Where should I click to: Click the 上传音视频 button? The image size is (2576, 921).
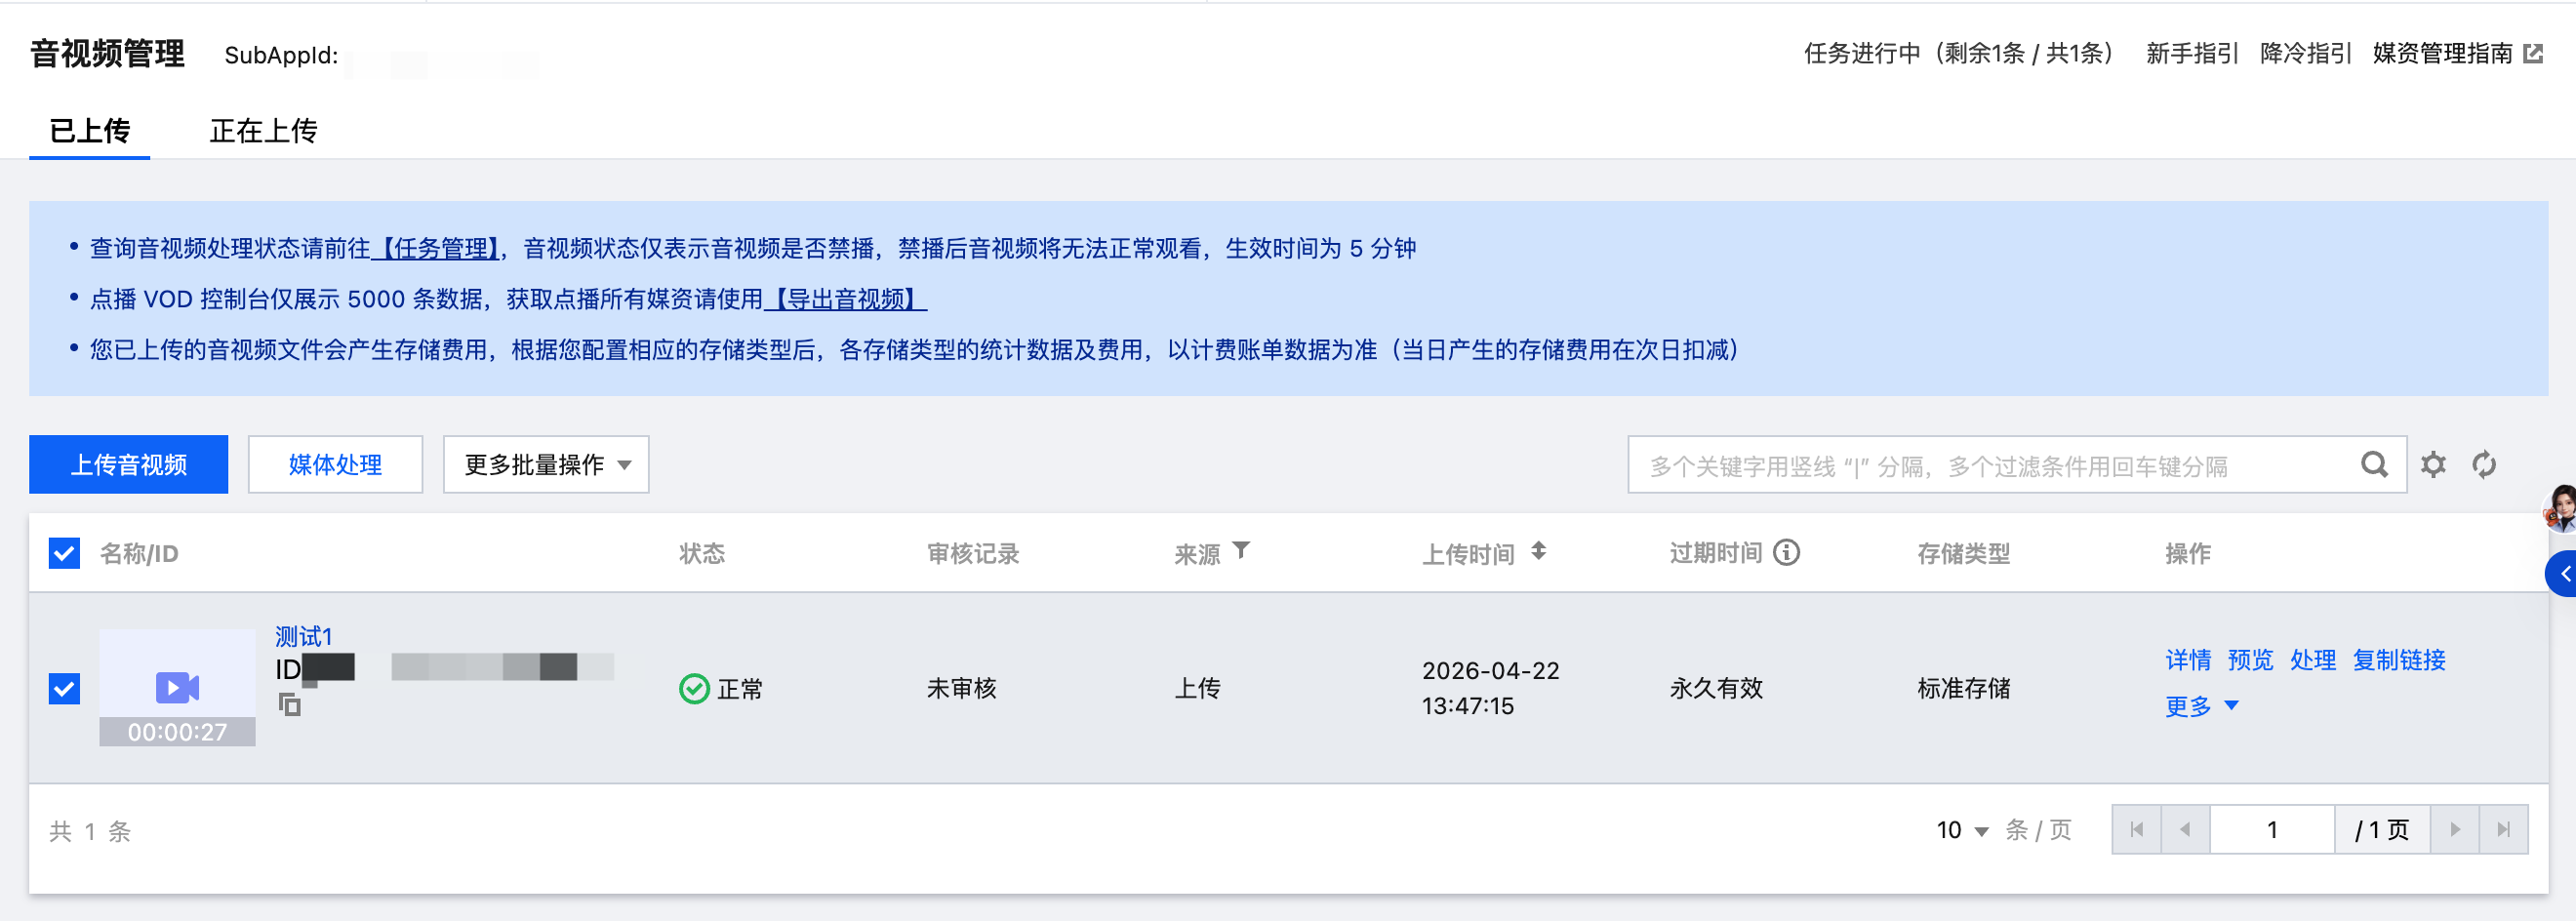[128, 464]
